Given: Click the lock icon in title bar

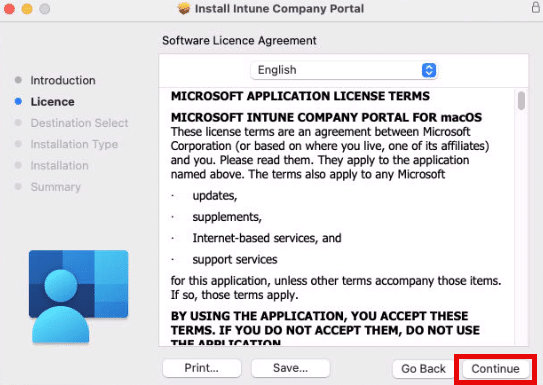Looking at the screenshot, I should (x=536, y=7).
